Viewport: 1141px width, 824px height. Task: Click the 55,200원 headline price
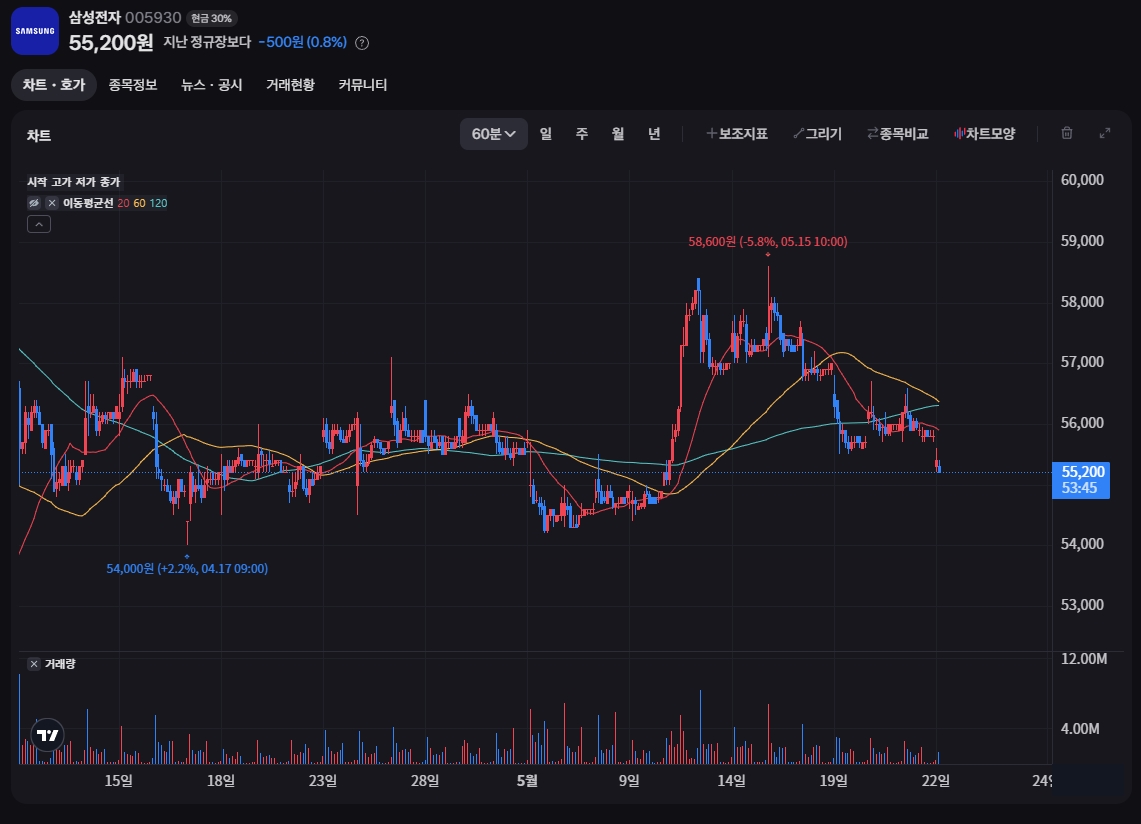(x=111, y=43)
